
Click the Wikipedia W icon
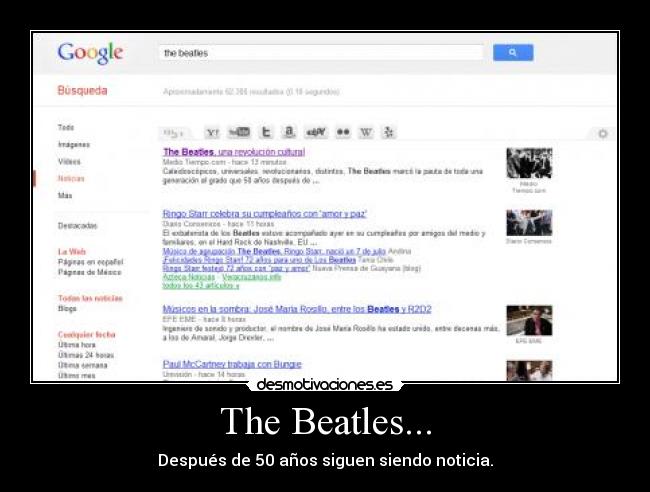click(x=366, y=133)
